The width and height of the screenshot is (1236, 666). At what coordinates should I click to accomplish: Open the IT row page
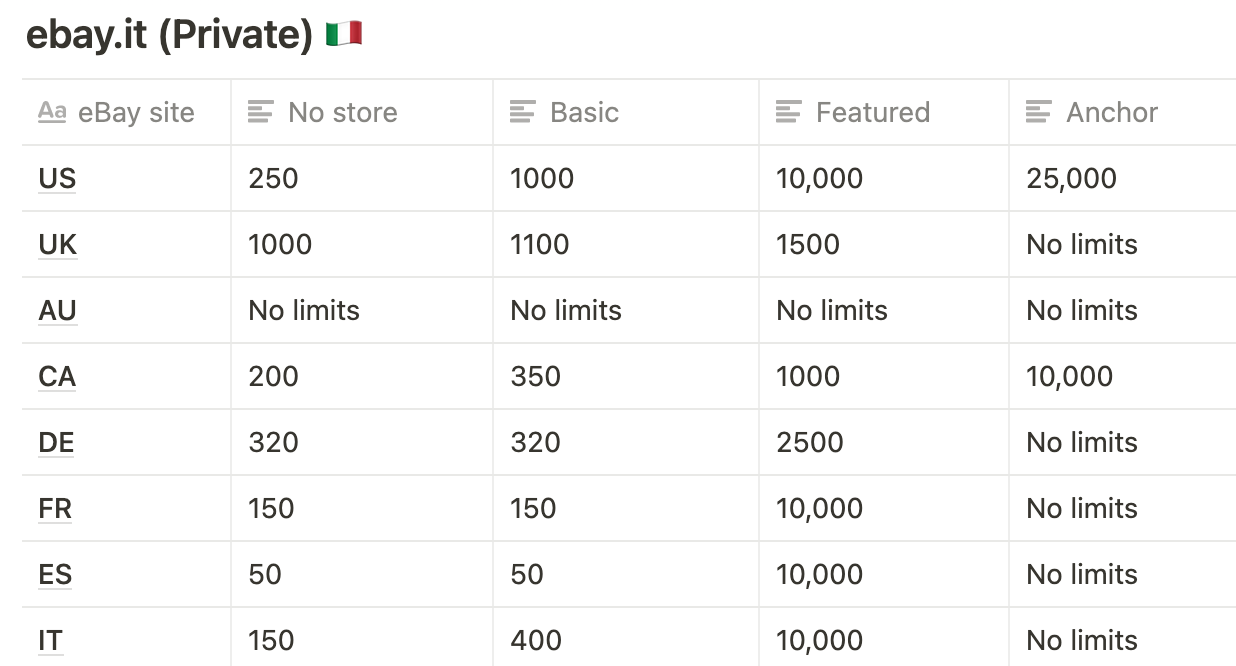coord(50,640)
